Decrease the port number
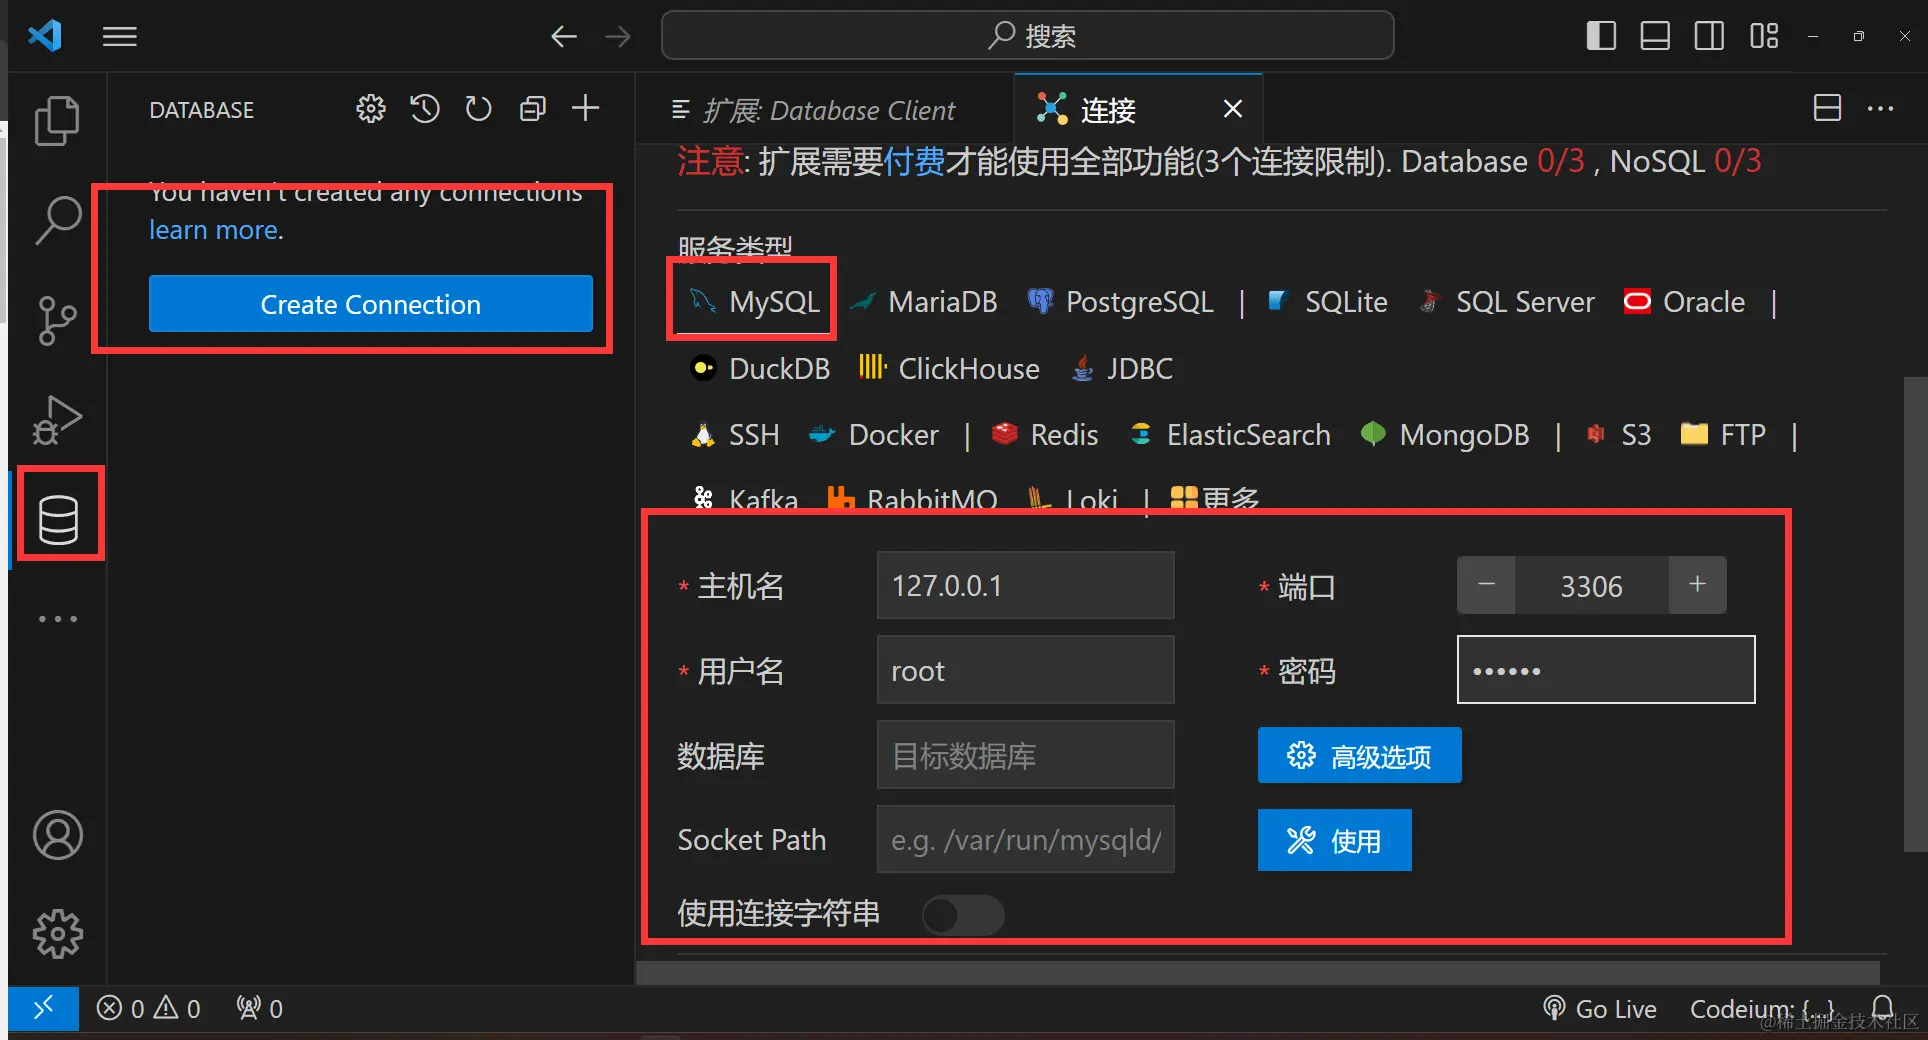The height and width of the screenshot is (1040, 1928). pos(1486,585)
